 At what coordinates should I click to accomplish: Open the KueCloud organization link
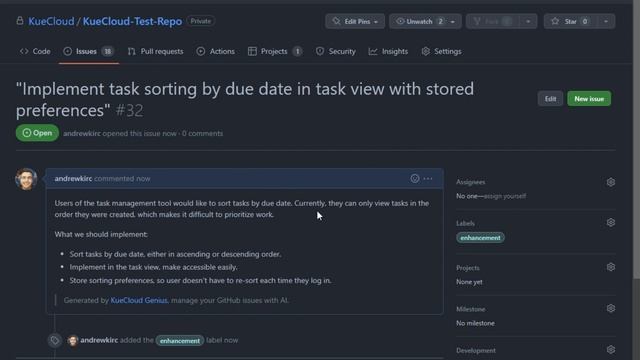[x=51, y=21]
